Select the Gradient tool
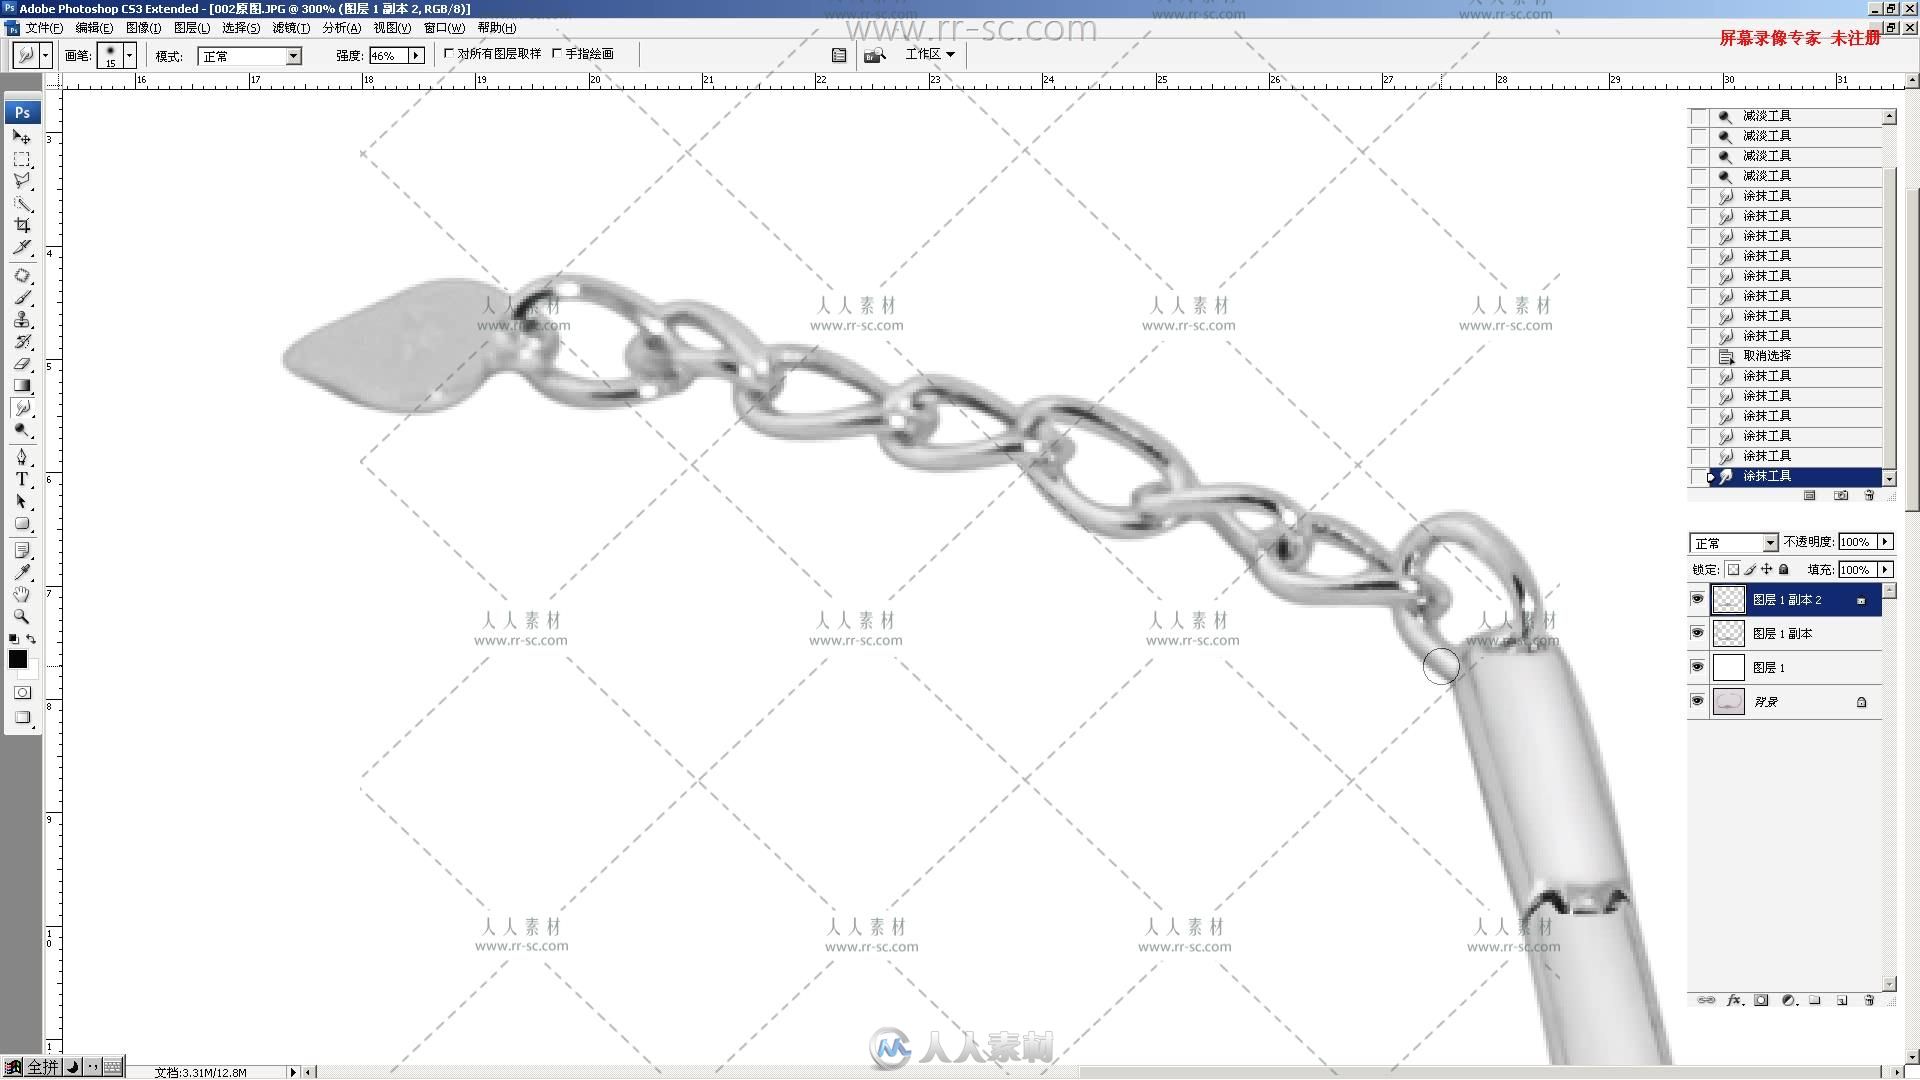The width and height of the screenshot is (1920, 1080). [x=22, y=386]
